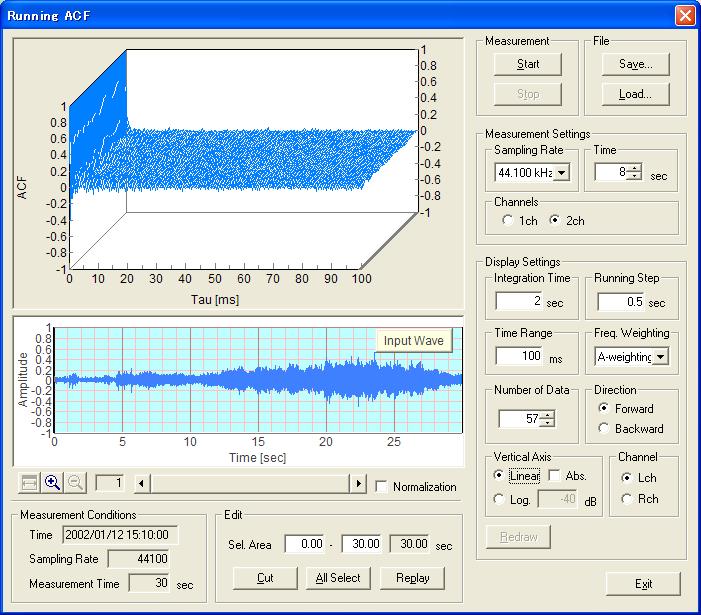The height and width of the screenshot is (615, 701).
Task: Select the 1ch radio button
Action: (507, 220)
